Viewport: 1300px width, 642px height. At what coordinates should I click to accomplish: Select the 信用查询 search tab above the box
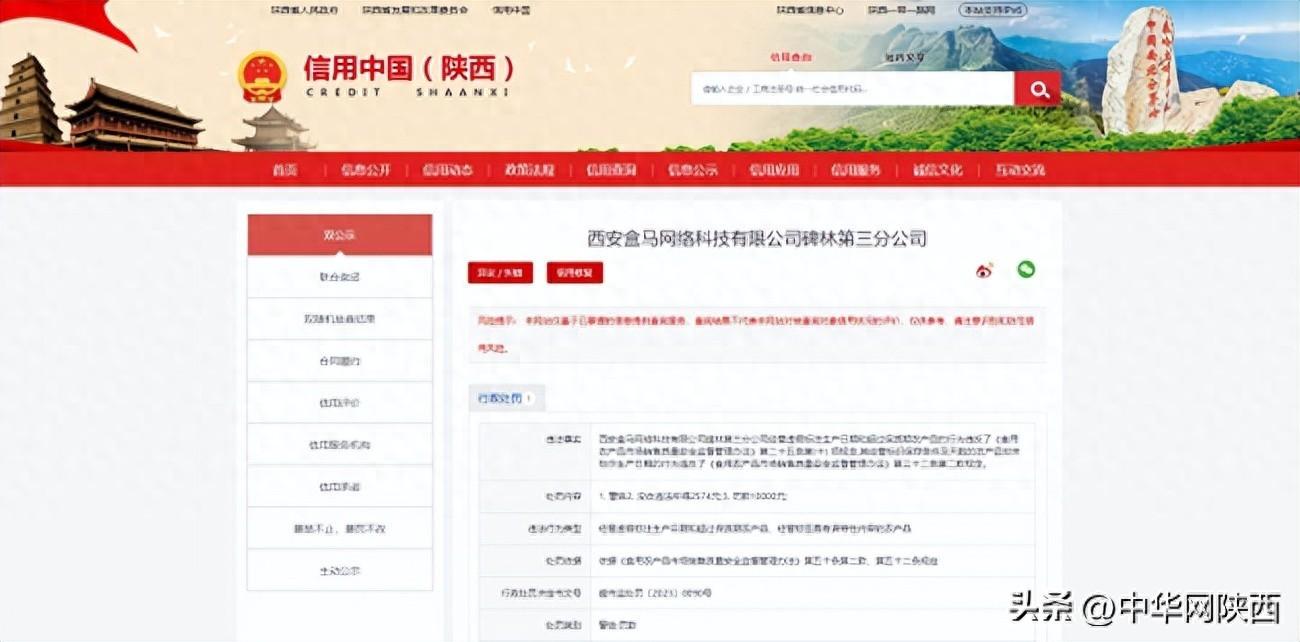pos(790,58)
